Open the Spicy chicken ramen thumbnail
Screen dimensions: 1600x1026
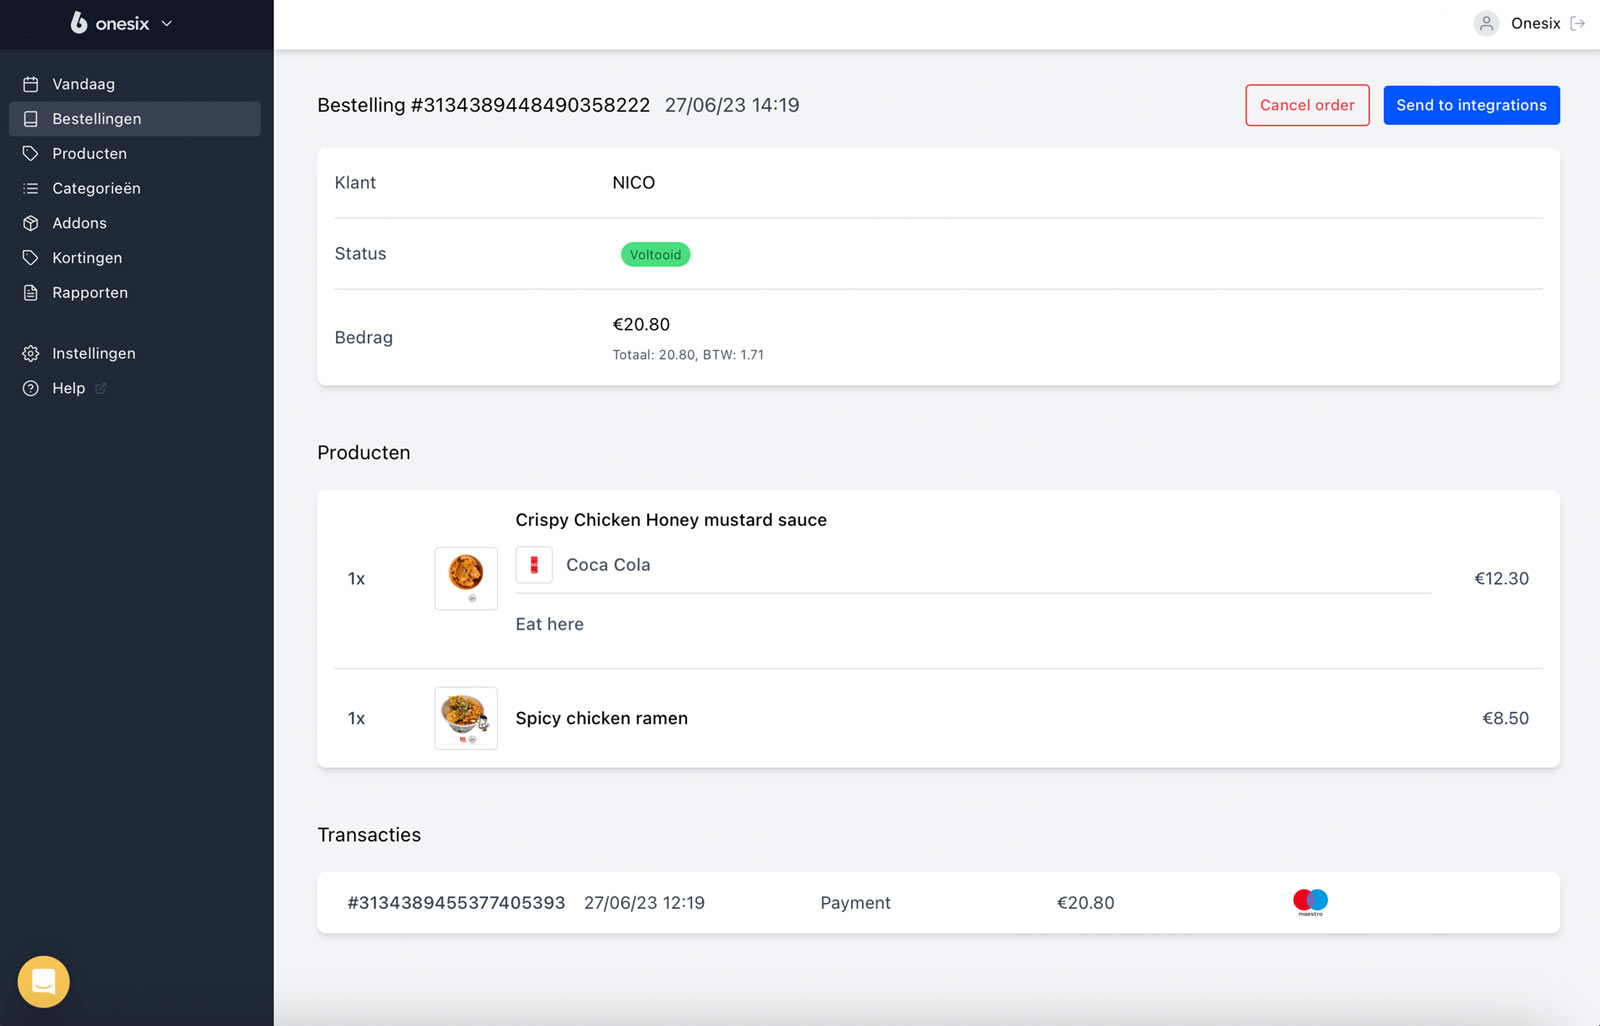(x=465, y=718)
